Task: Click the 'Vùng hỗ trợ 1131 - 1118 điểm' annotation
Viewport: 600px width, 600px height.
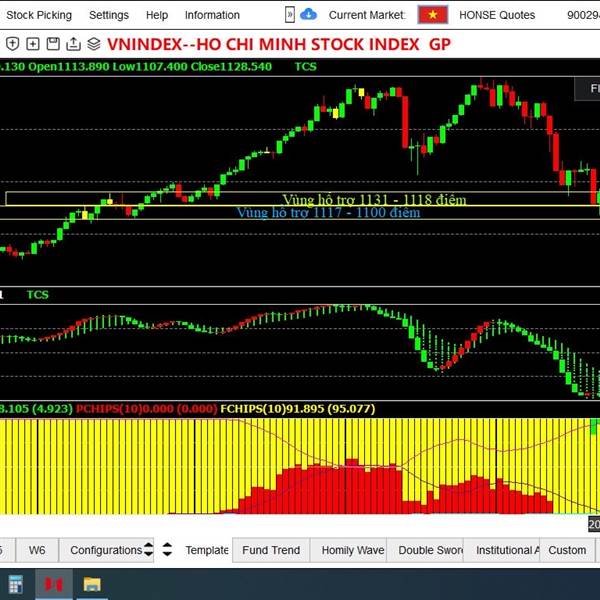Action: coord(374,200)
